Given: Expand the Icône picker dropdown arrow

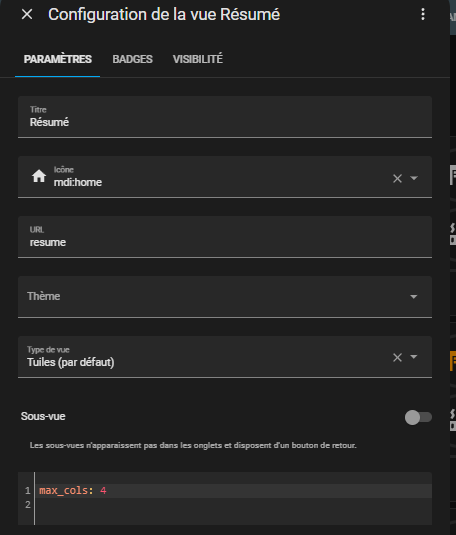Looking at the screenshot, I should (x=414, y=178).
